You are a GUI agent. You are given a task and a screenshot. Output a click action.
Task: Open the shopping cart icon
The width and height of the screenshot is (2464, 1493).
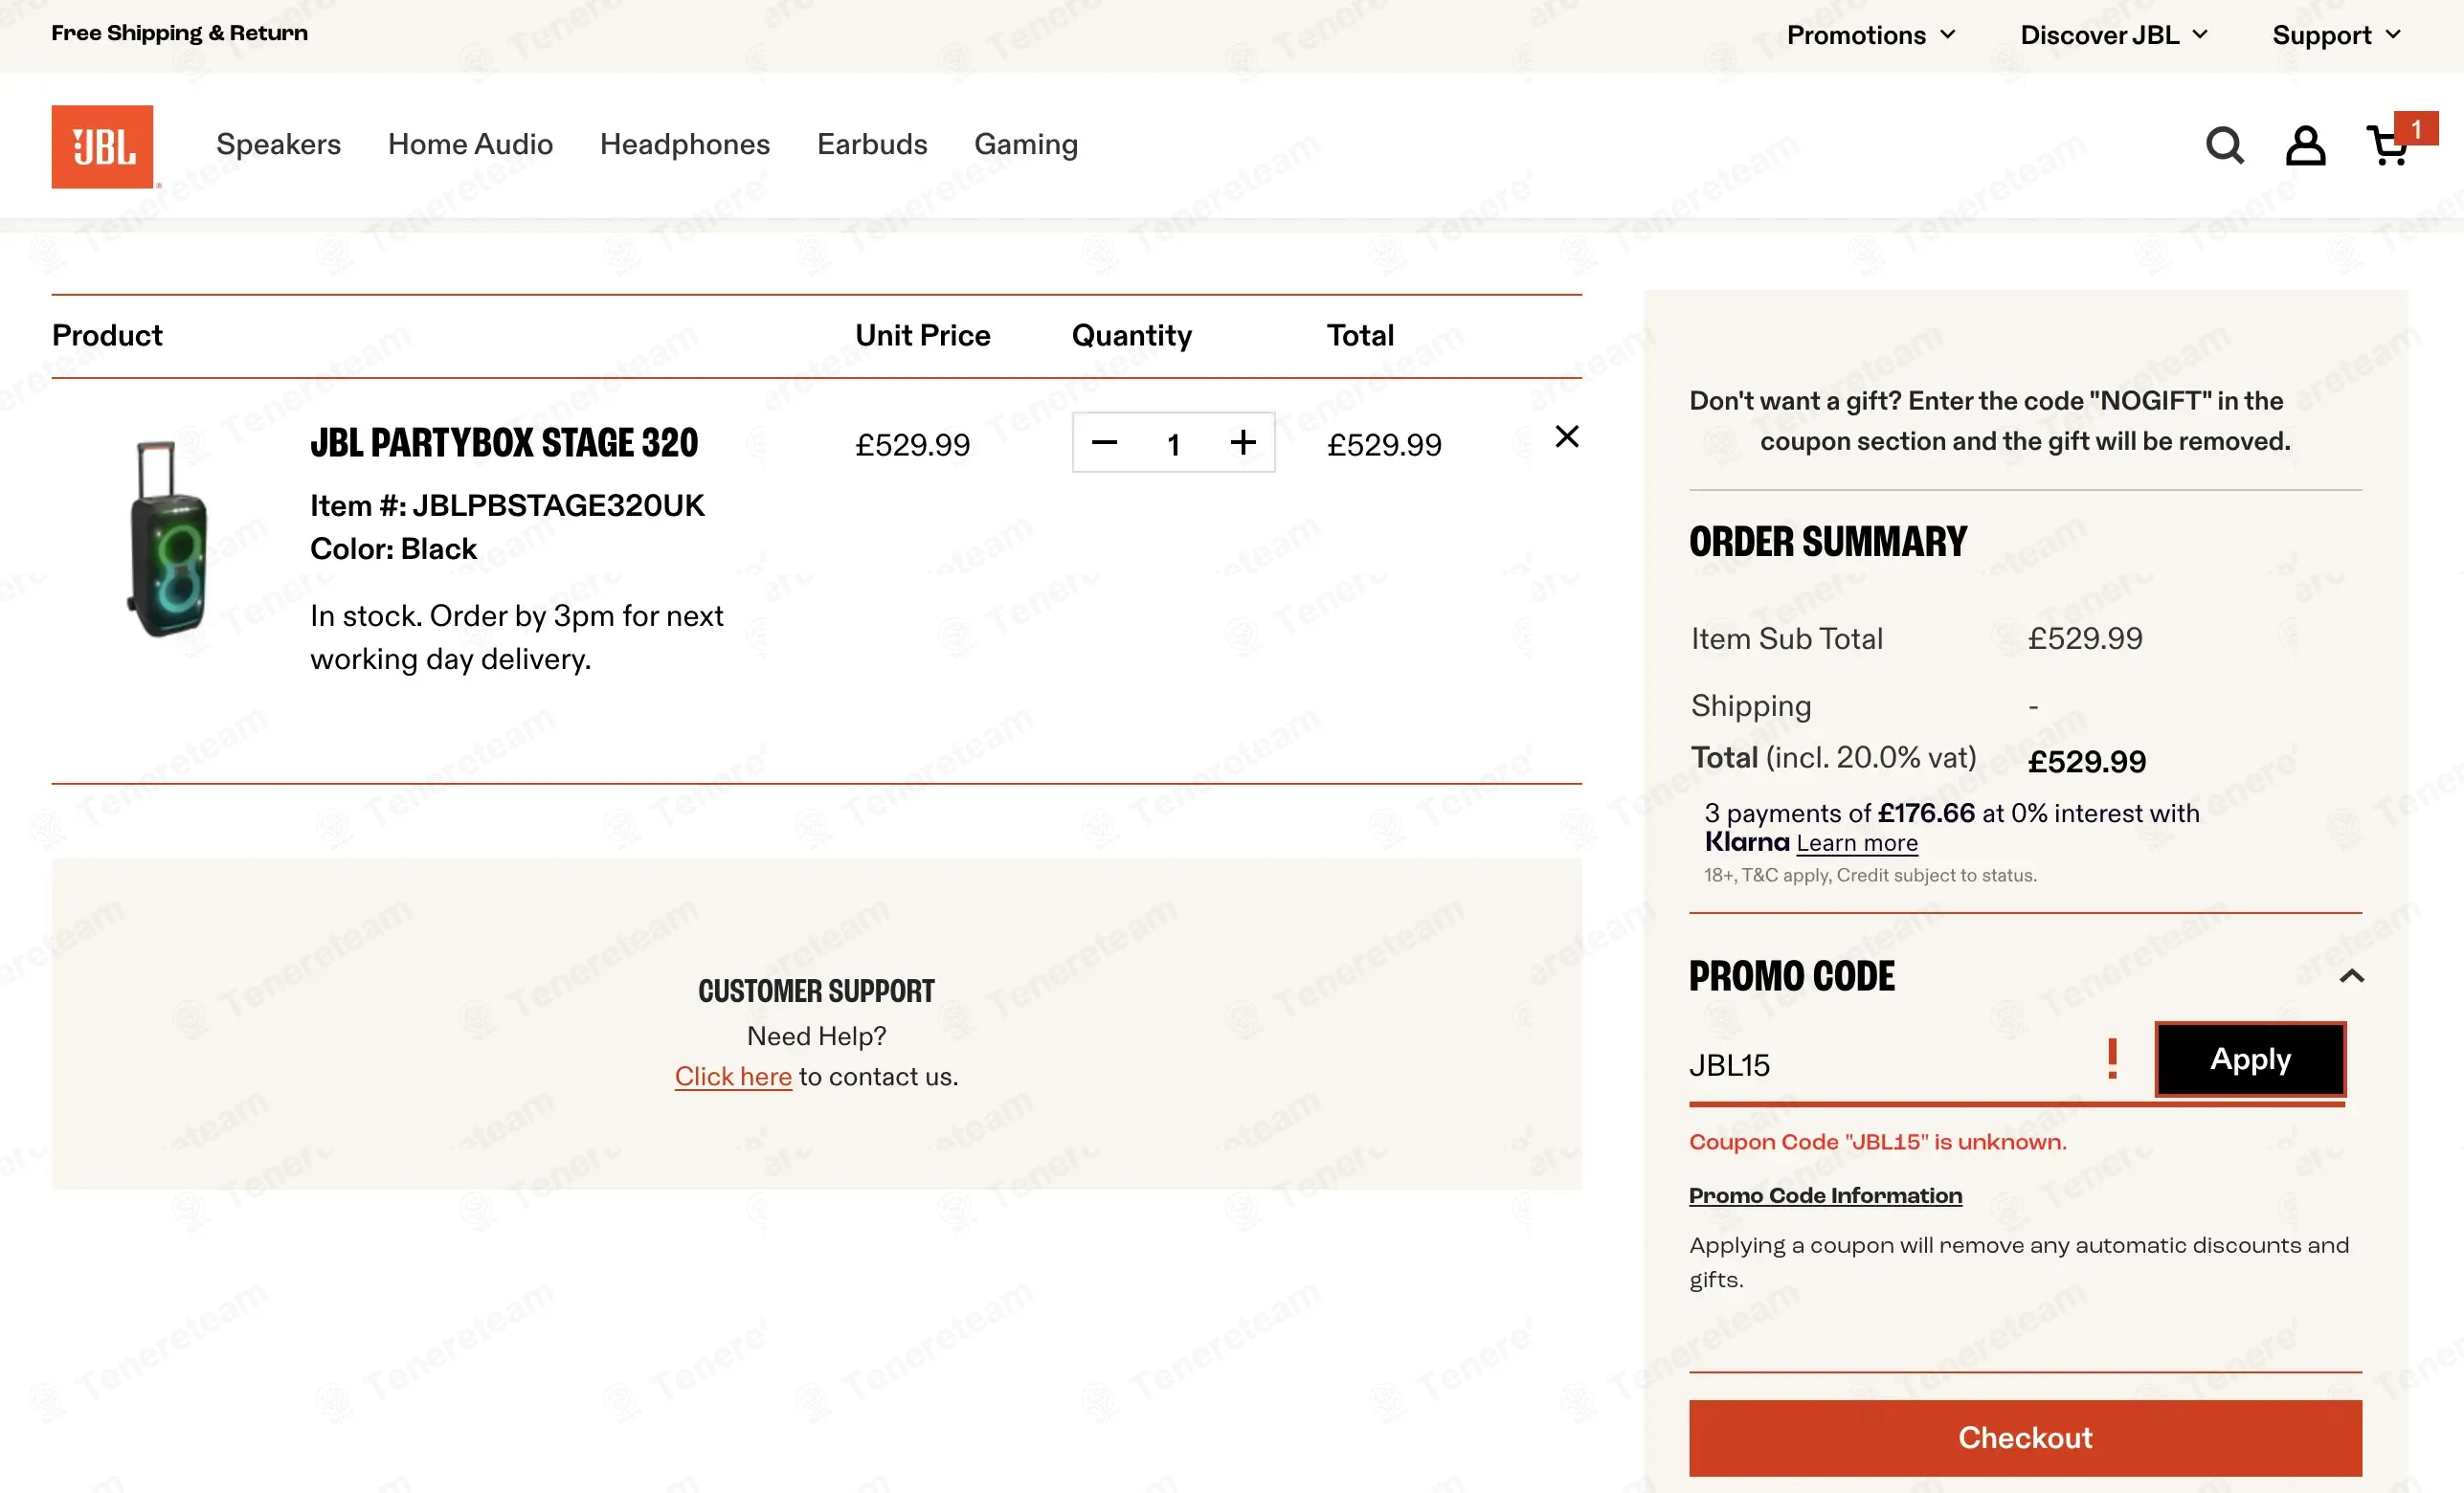click(2387, 146)
